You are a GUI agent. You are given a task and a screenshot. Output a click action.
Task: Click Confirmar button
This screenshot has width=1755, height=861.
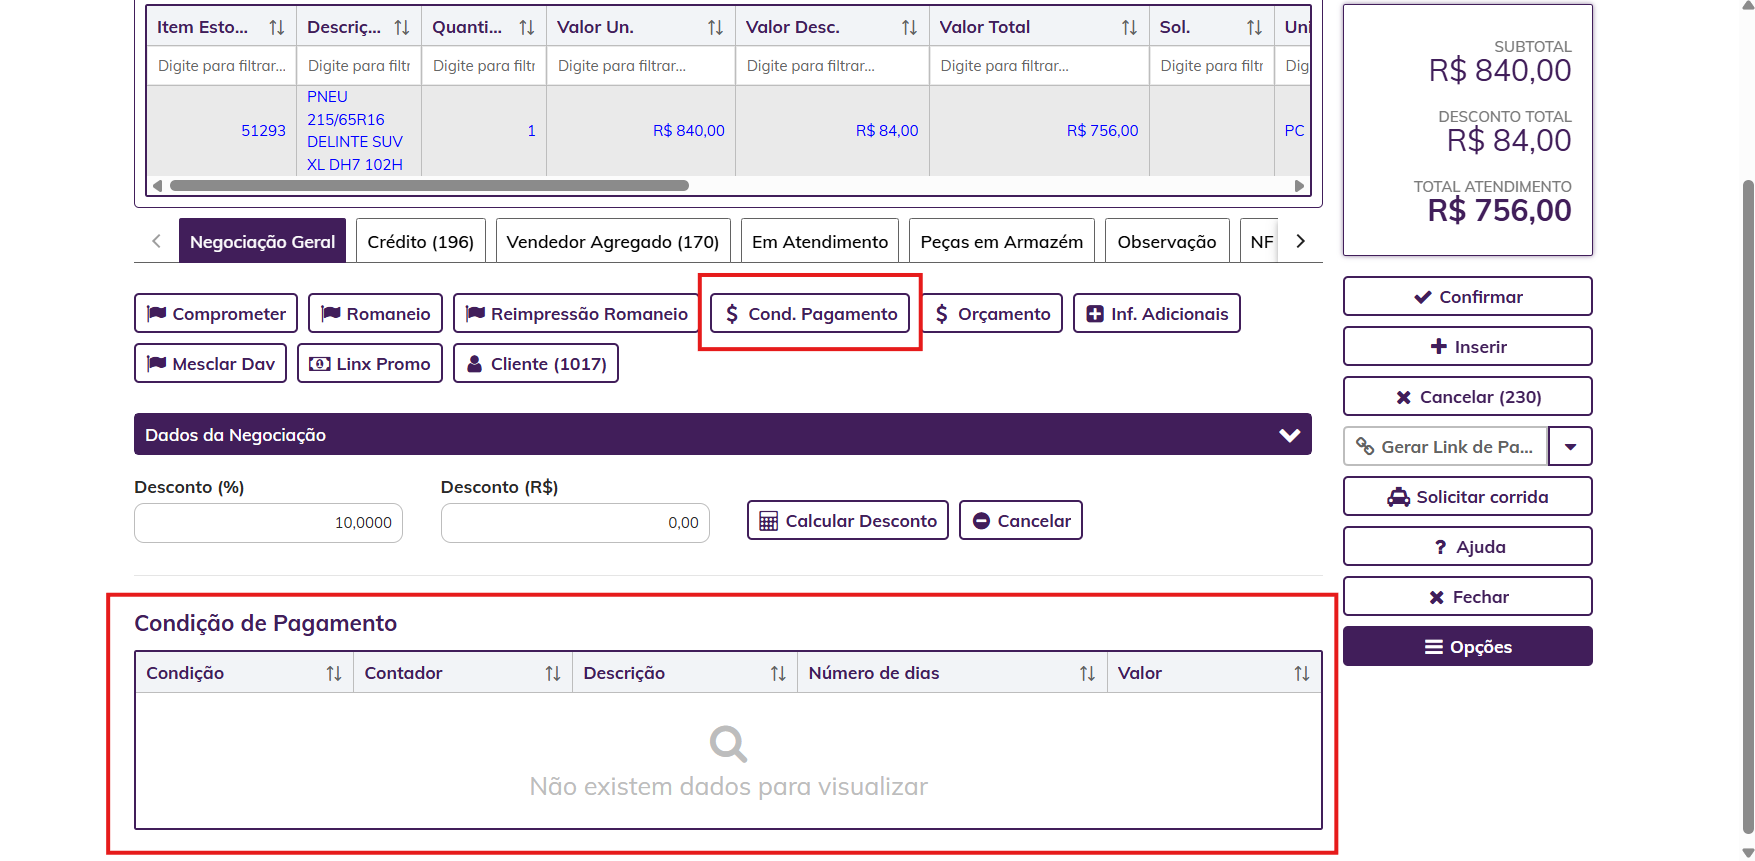1468,296
